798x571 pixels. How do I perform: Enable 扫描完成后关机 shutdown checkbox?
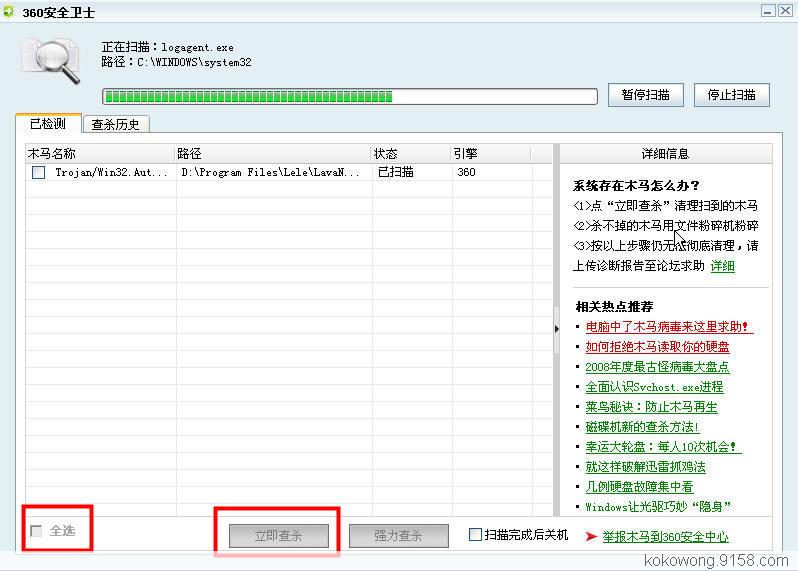coord(475,534)
